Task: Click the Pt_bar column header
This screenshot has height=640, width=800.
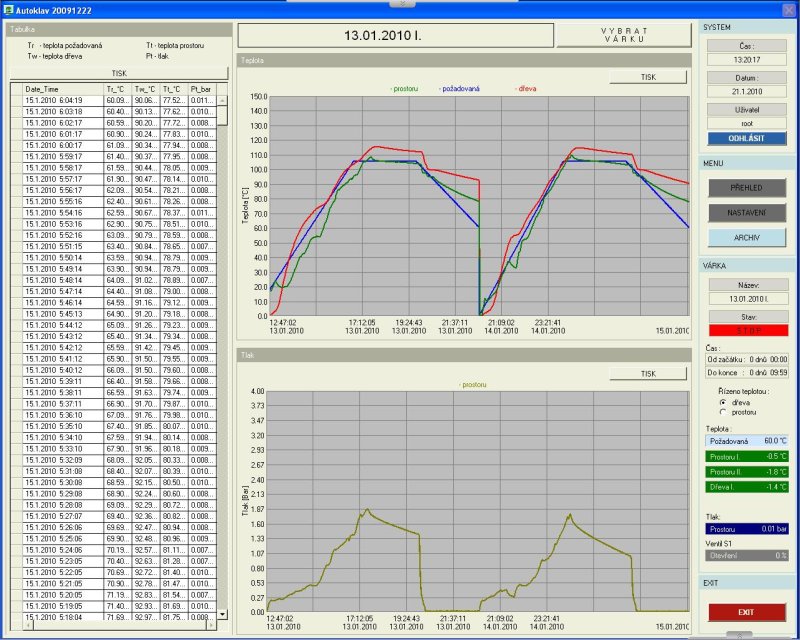Action: (x=202, y=89)
